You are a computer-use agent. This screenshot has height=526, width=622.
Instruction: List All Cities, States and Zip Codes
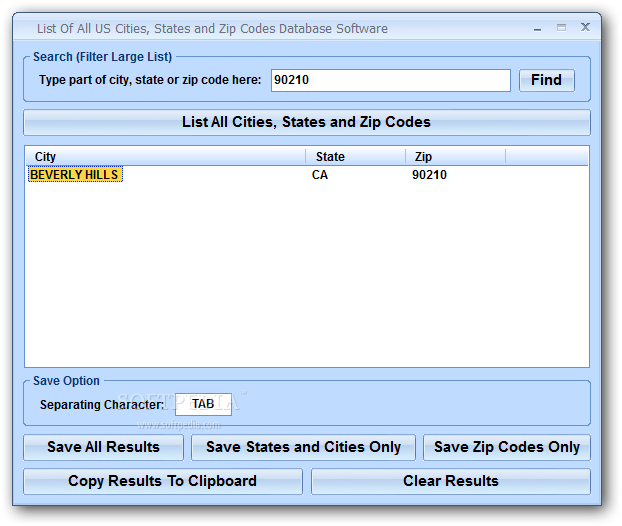pyautogui.click(x=307, y=122)
